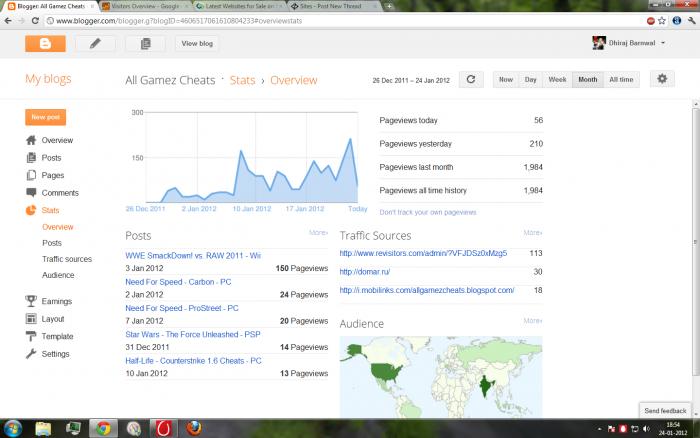Open the revisitors.com traffic source link
Screen dimensions: 700x438
coord(423,253)
